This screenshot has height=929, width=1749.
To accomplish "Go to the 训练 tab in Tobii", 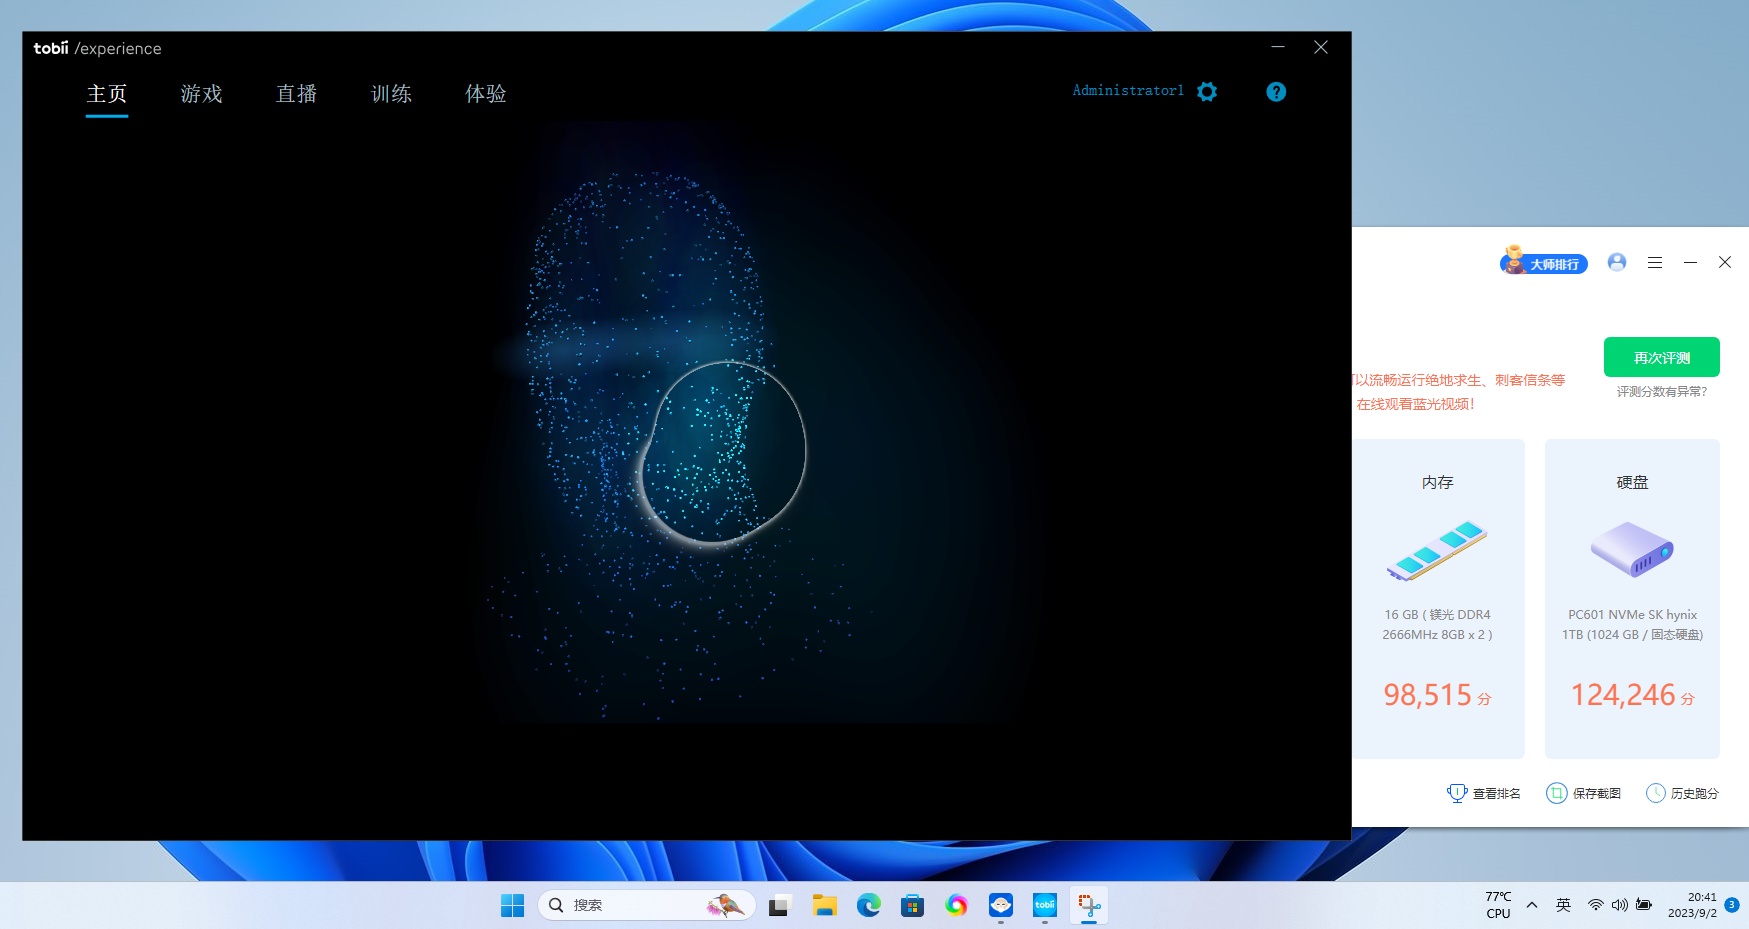I will point(392,94).
